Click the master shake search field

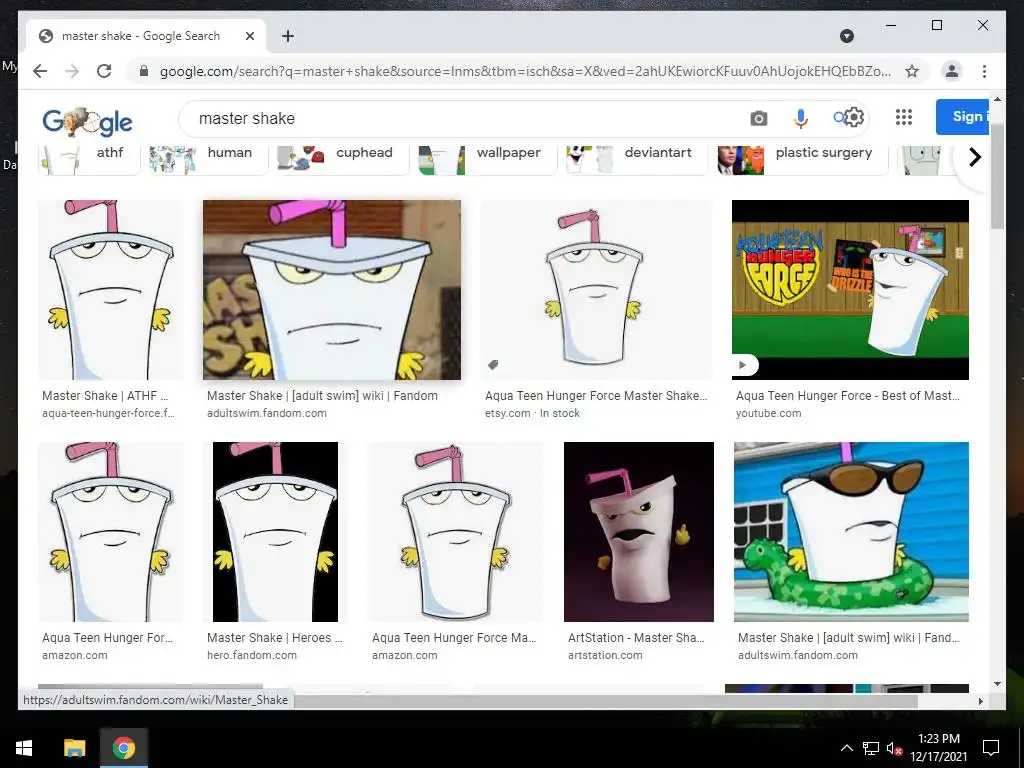coord(464,118)
